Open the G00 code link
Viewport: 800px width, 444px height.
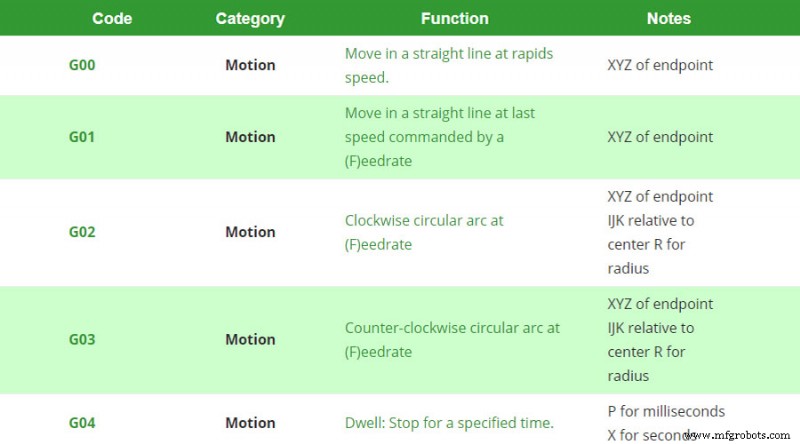coord(82,65)
